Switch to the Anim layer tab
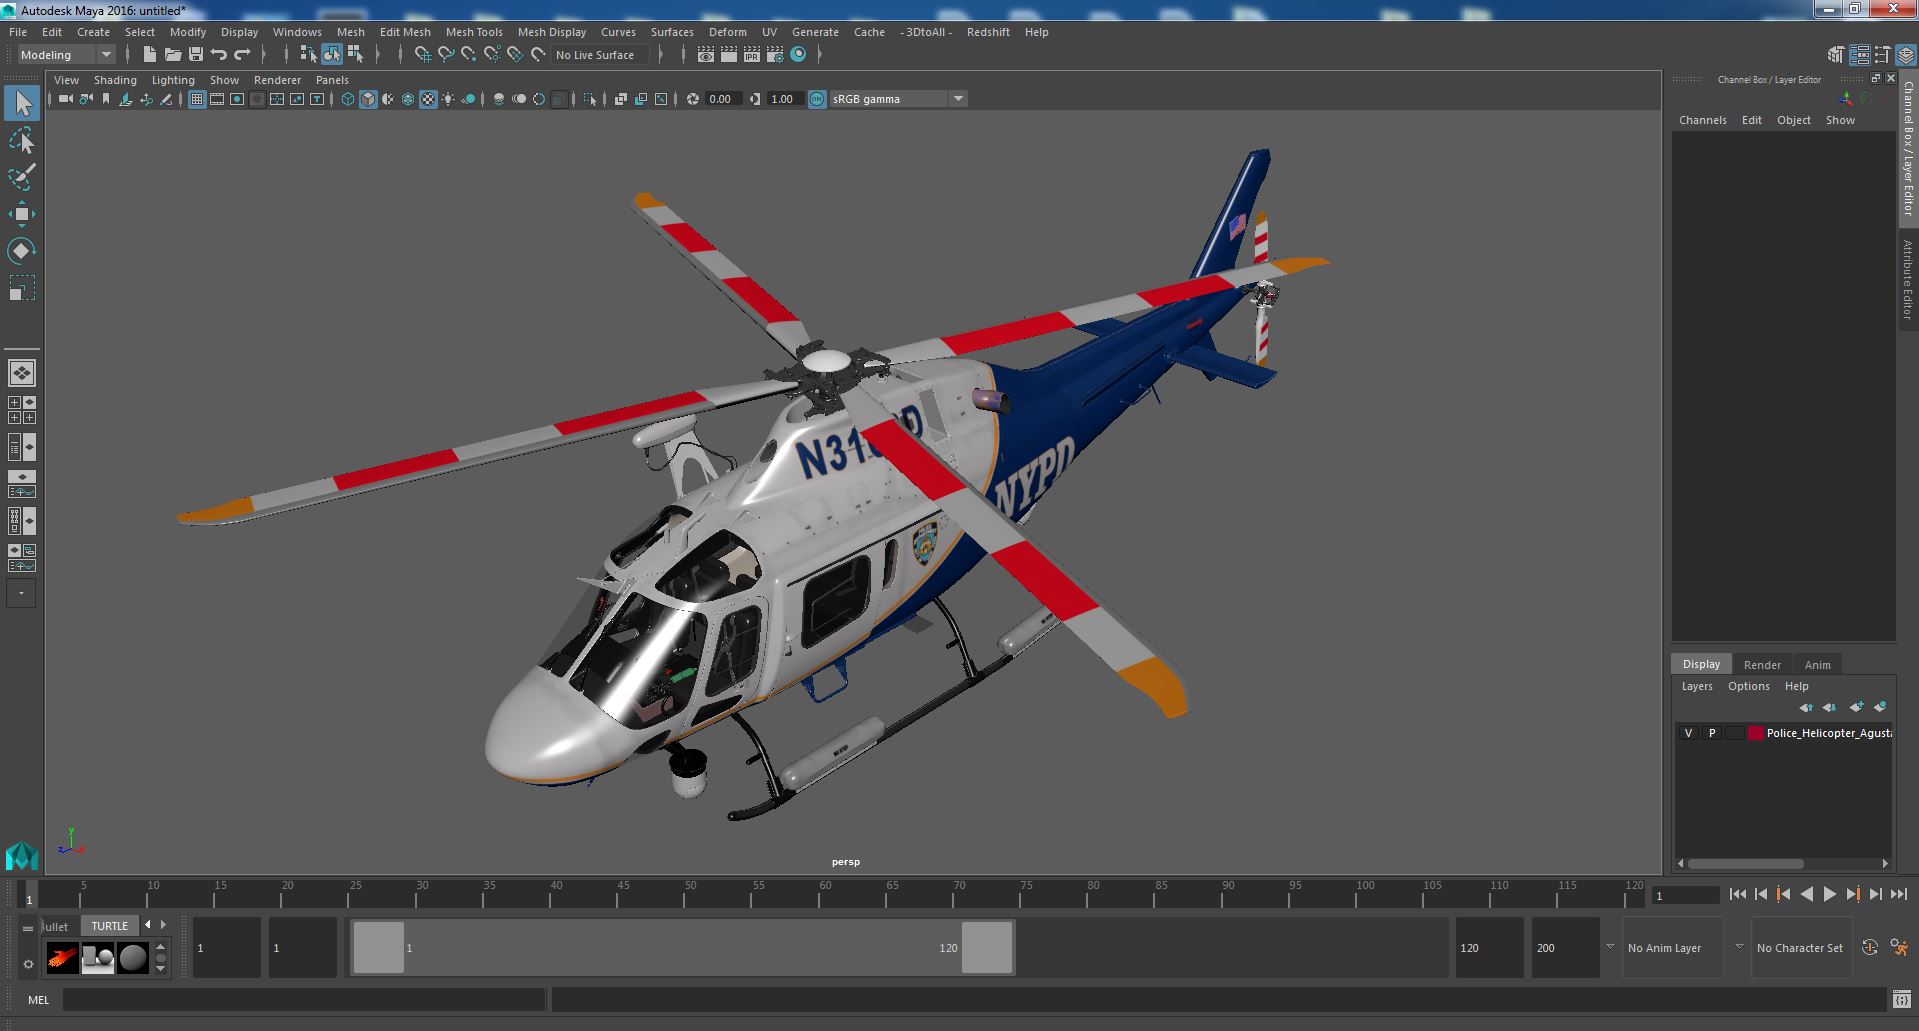 click(1817, 665)
